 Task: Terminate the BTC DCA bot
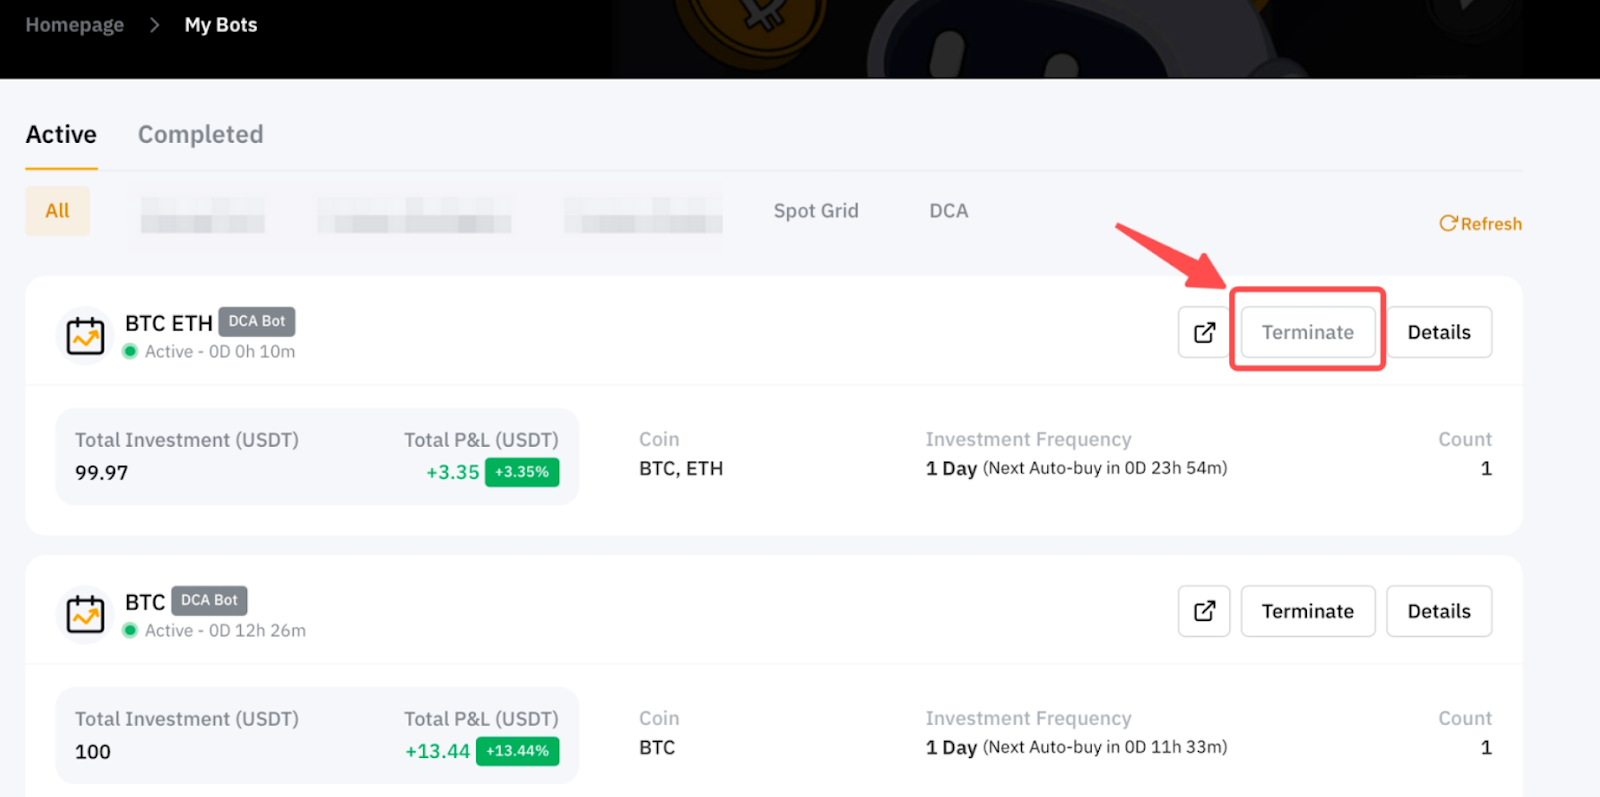tap(1307, 611)
